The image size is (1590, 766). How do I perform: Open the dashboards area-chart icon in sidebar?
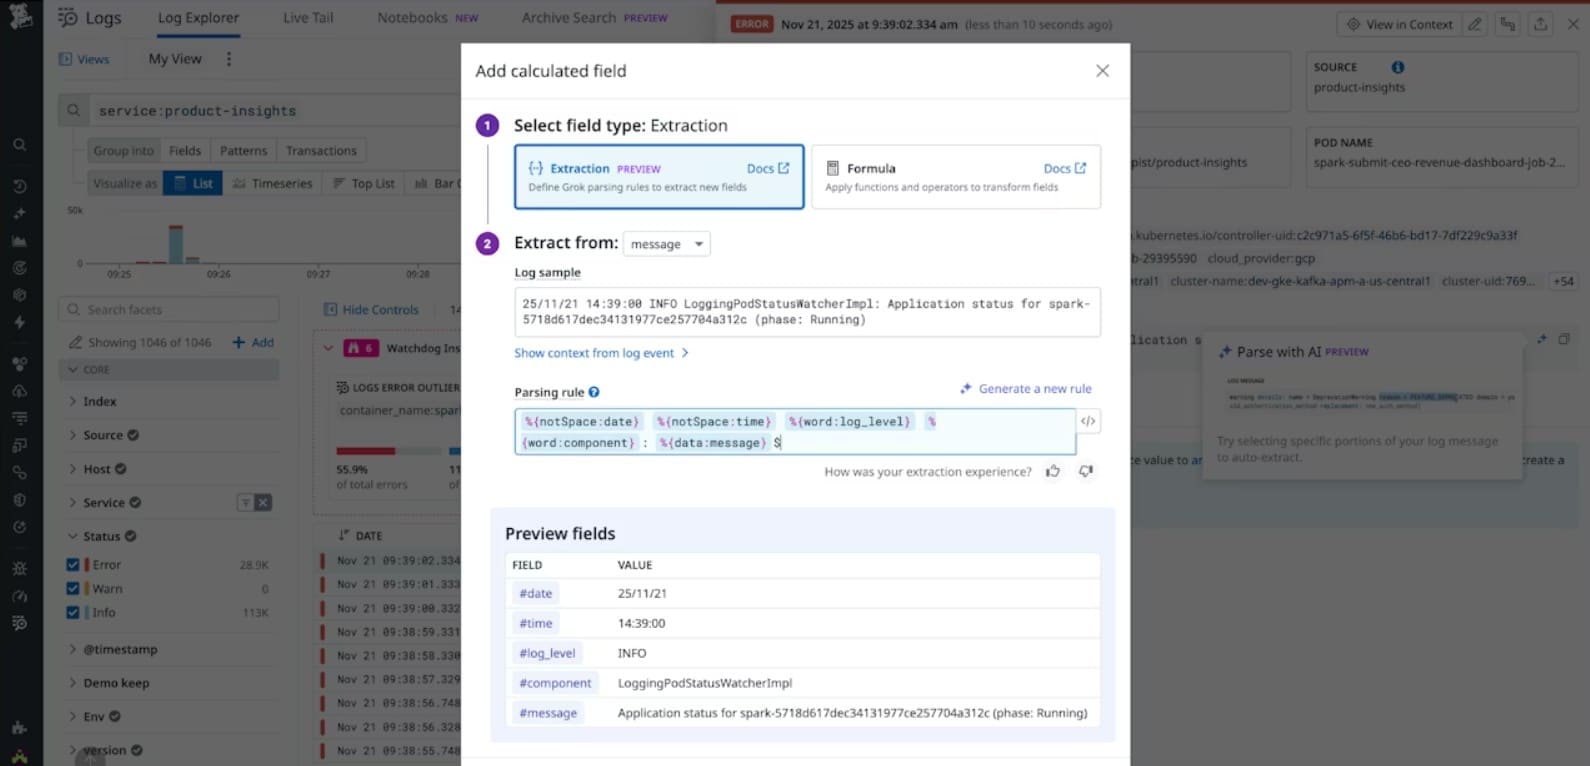20,241
